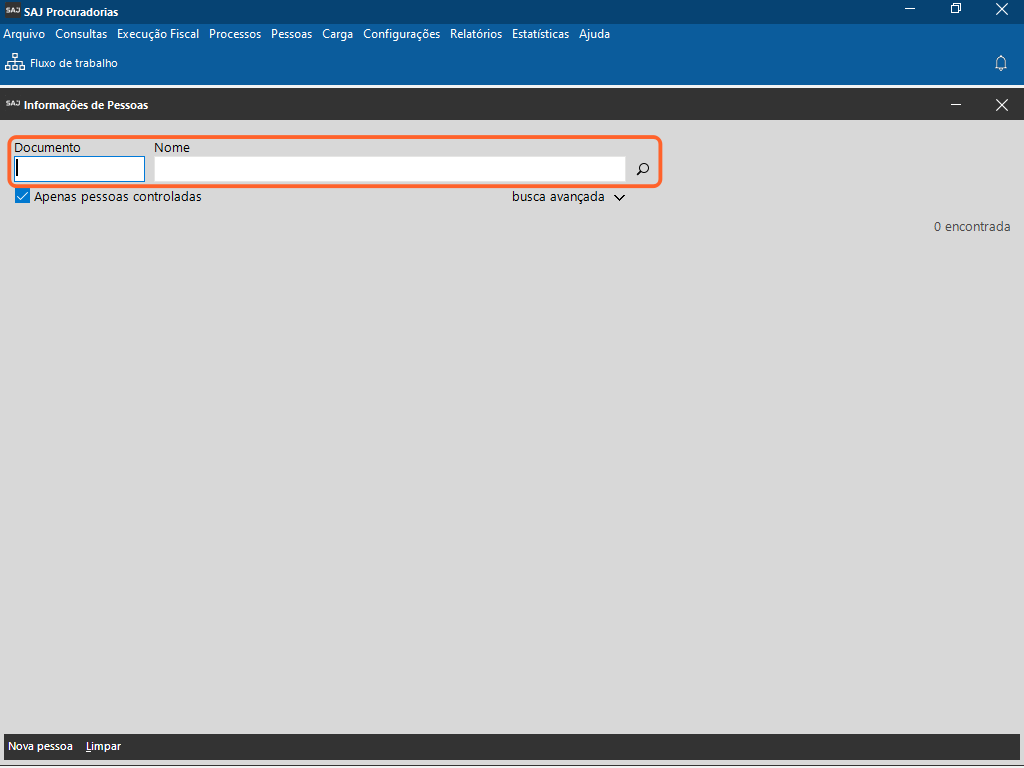This screenshot has width=1024, height=768.
Task: Open the notifications bell icon
Action: pyautogui.click(x=1000, y=63)
